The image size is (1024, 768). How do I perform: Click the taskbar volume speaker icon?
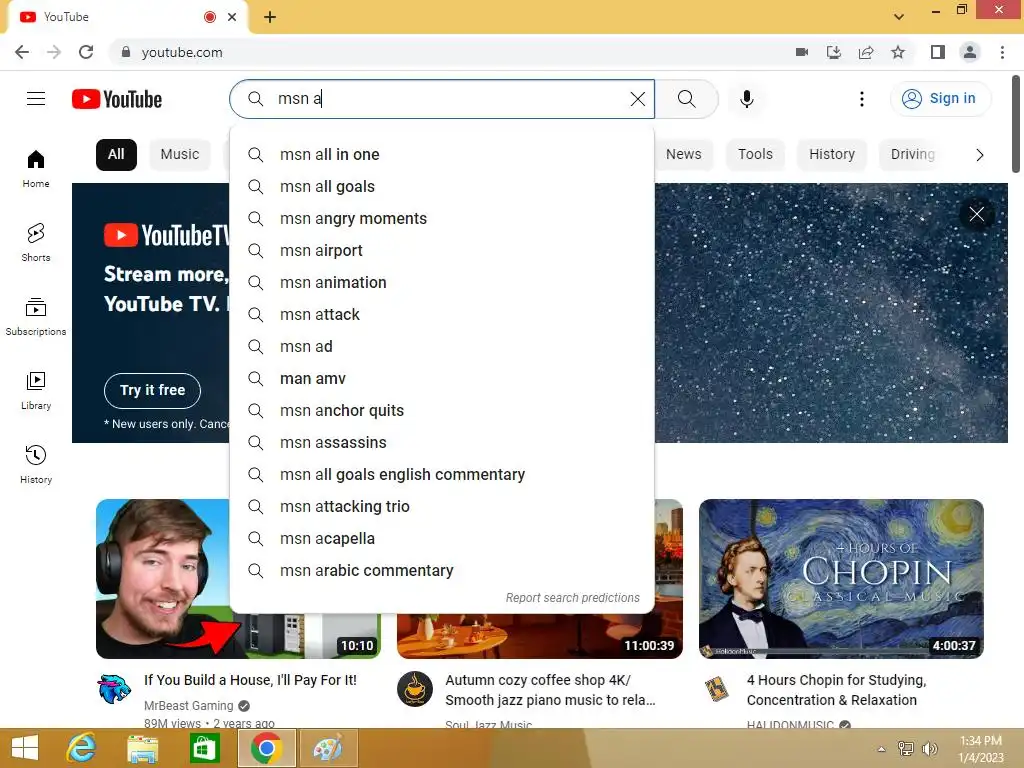(x=929, y=748)
